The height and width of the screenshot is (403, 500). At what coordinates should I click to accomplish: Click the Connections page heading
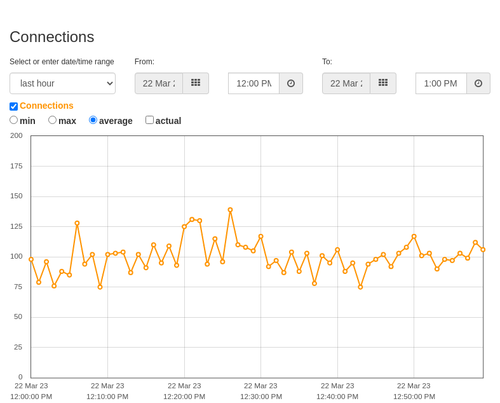coord(52,37)
